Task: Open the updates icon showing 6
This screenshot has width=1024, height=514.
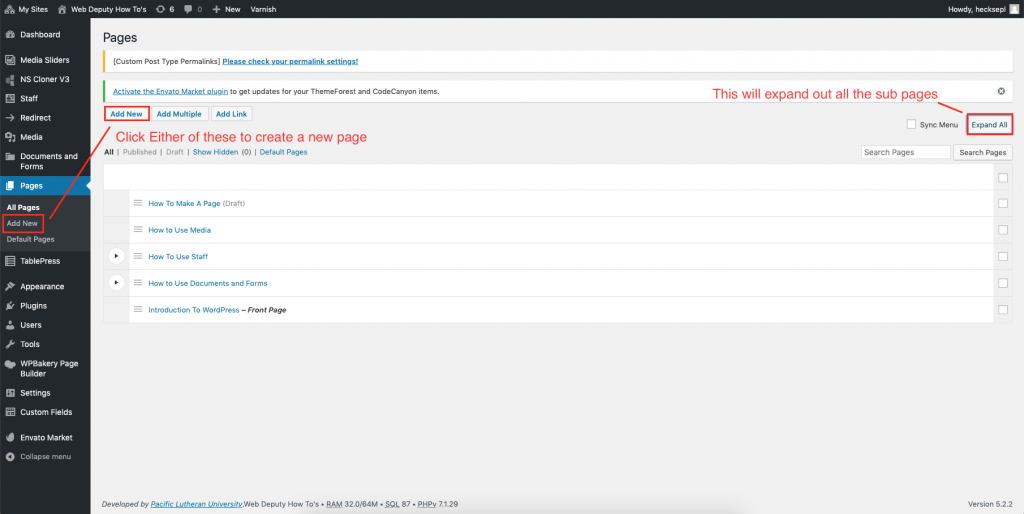Action: click(161, 9)
